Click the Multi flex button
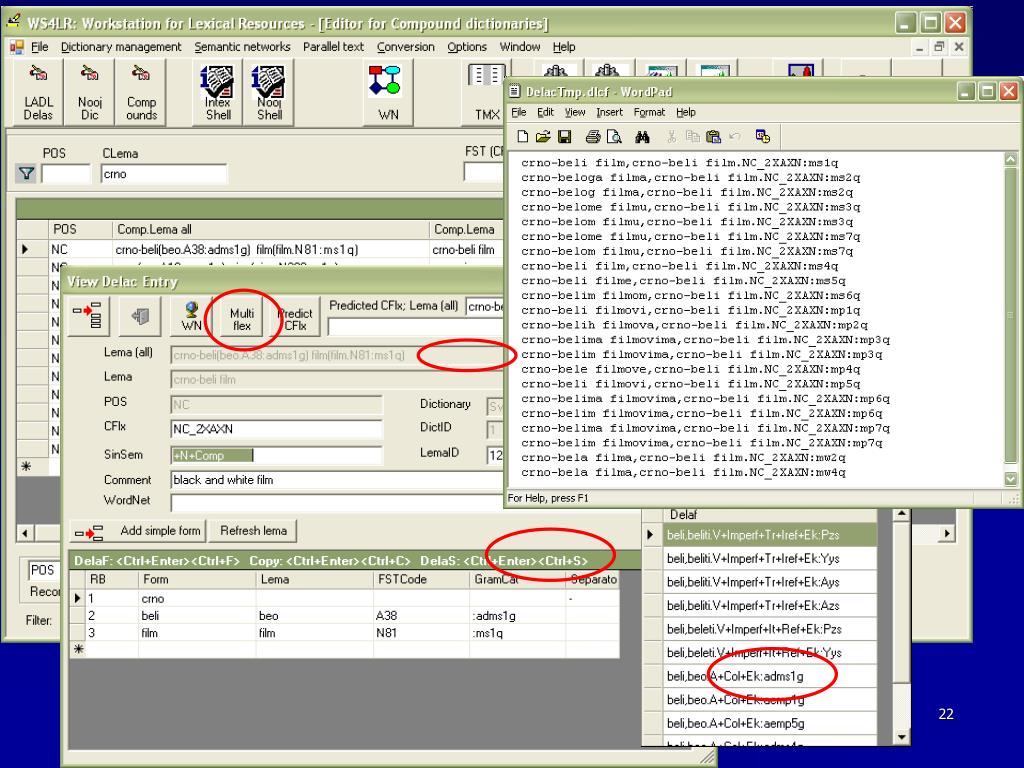Viewport: 1024px width, 768px height. point(242,318)
